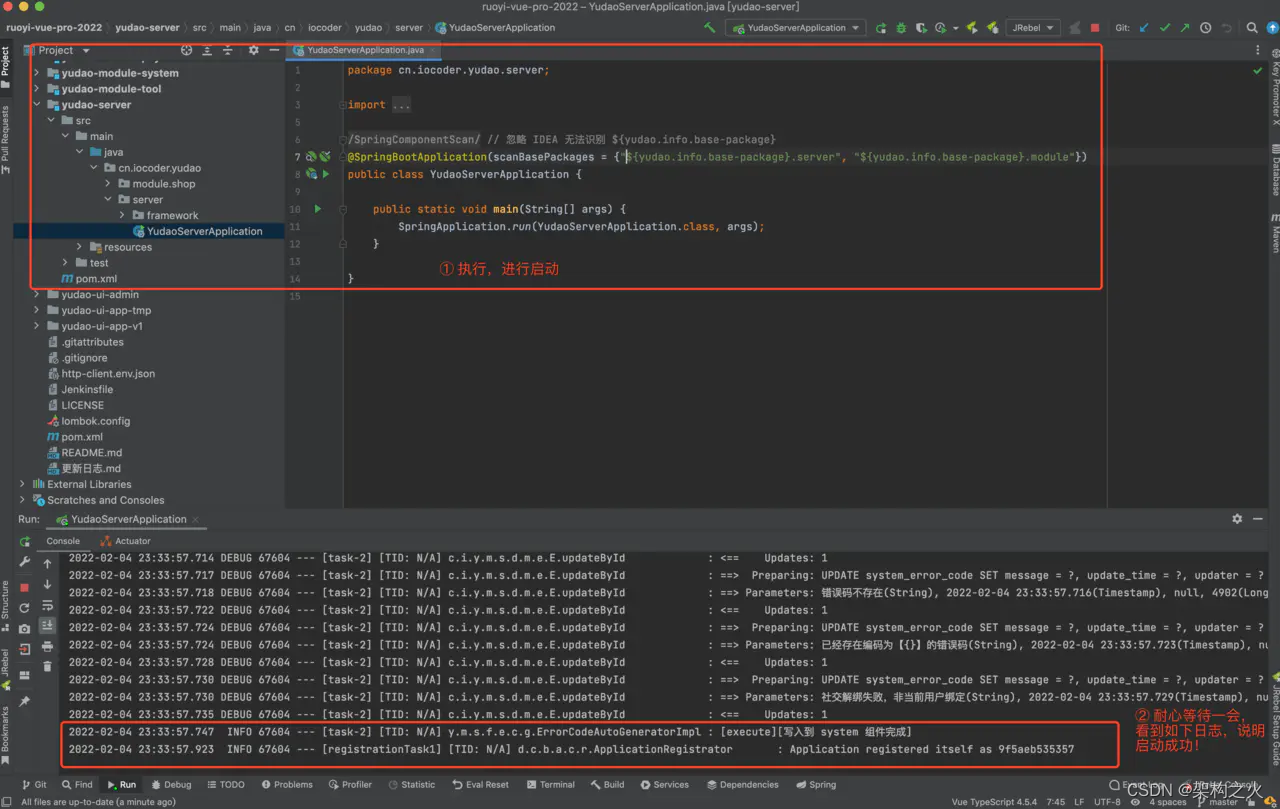Expand the yudao-module-tool folder
This screenshot has width=1280, height=809.
point(37,89)
